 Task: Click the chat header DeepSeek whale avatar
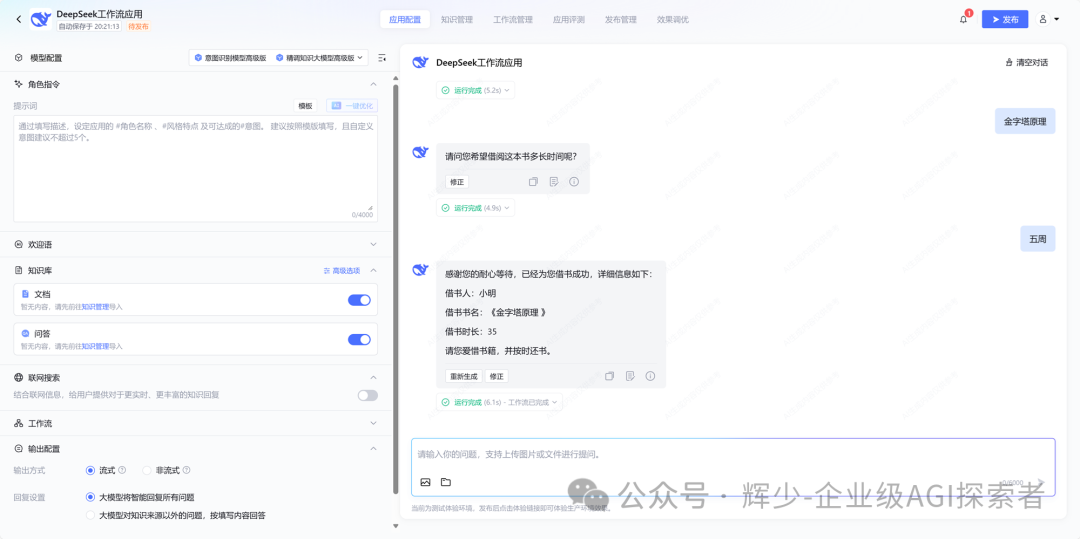tap(420, 63)
